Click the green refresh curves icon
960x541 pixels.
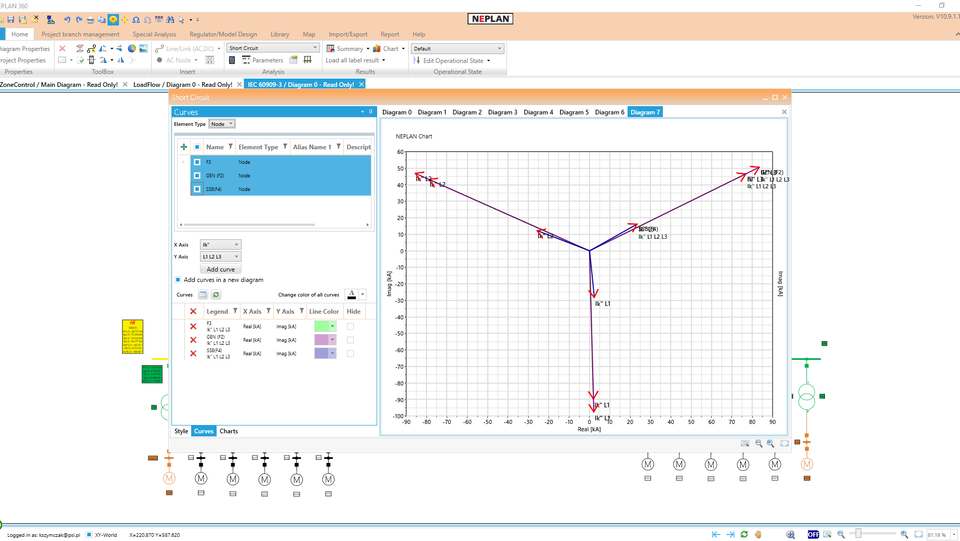tap(216, 295)
